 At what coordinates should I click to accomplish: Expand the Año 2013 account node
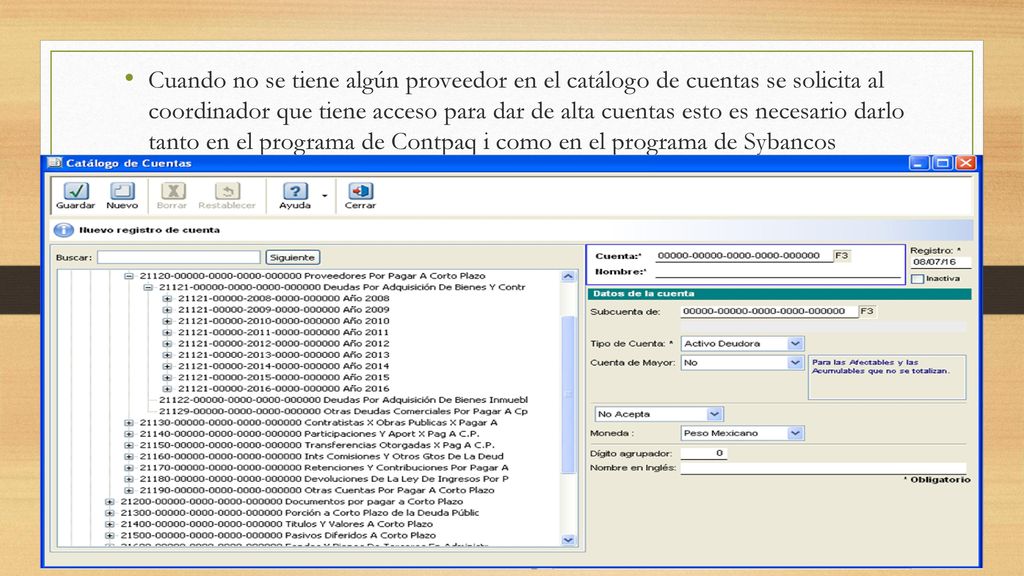pos(167,355)
